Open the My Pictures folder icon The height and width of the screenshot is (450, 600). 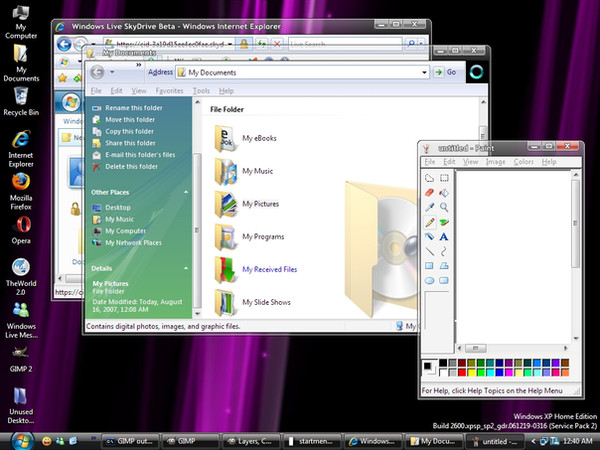[x=225, y=204]
